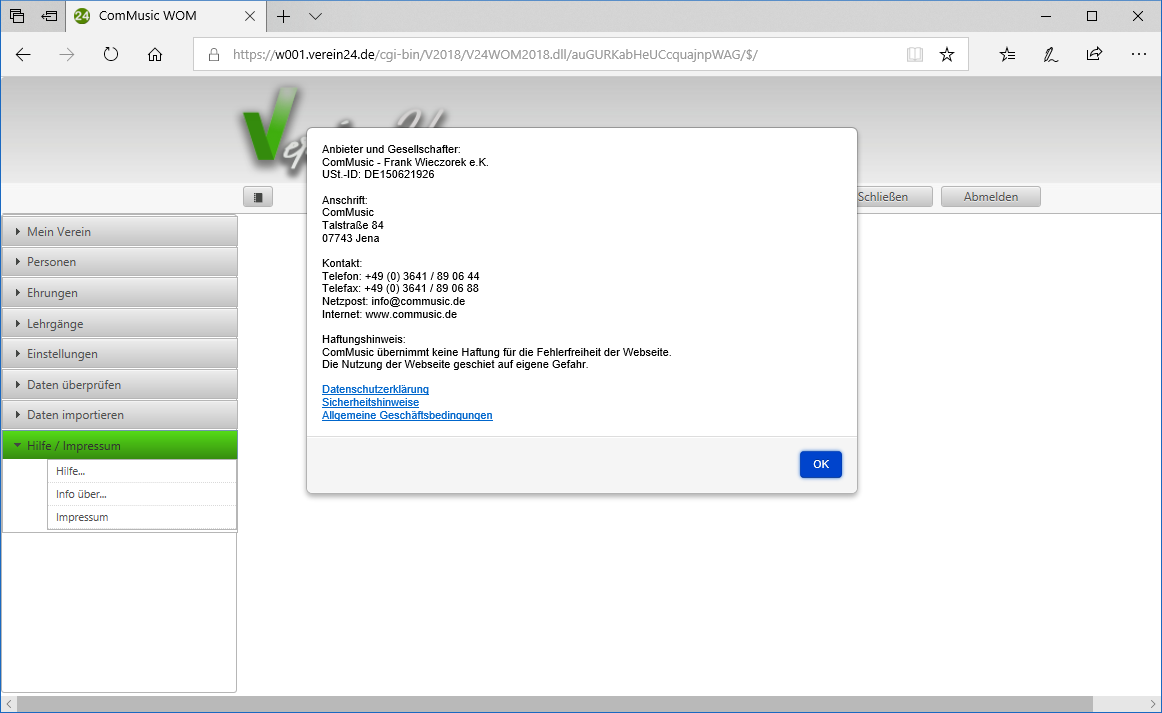Expand the Mein Verein section
Viewport: 1162px width, 713px height.
119,231
